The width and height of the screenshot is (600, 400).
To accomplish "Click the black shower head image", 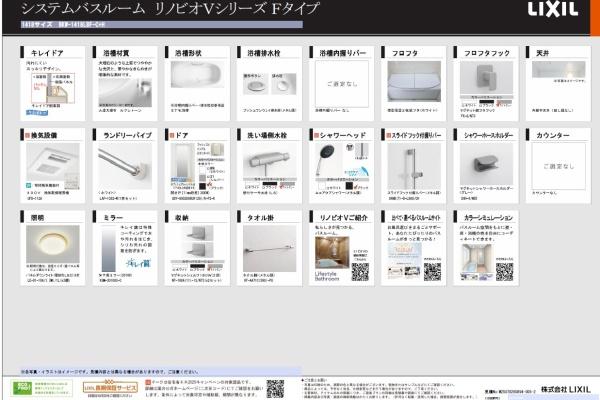I will coord(326,160).
